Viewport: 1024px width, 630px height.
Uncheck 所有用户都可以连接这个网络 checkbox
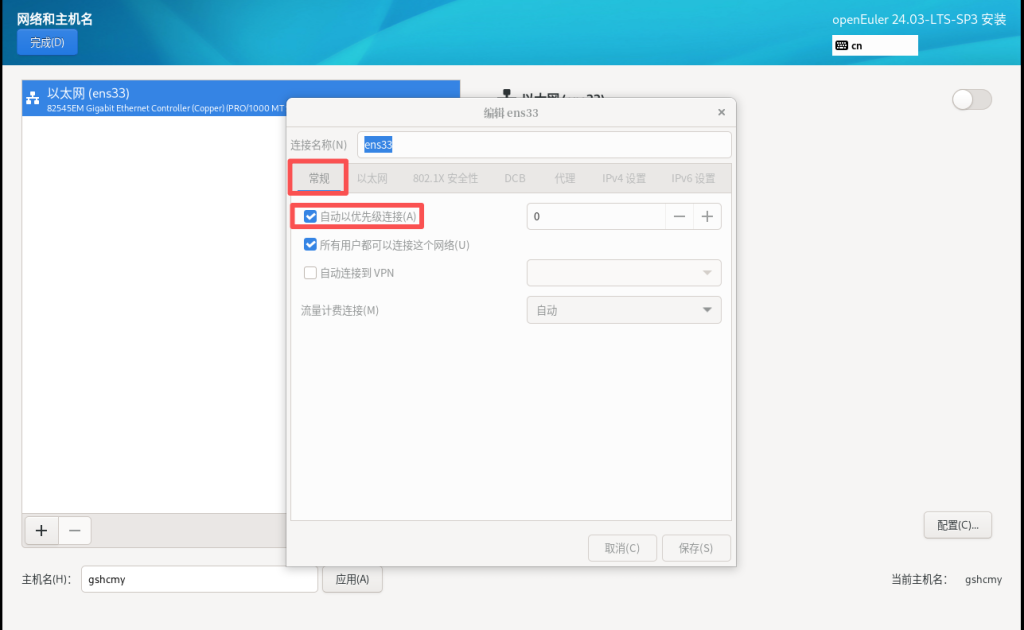(x=311, y=245)
